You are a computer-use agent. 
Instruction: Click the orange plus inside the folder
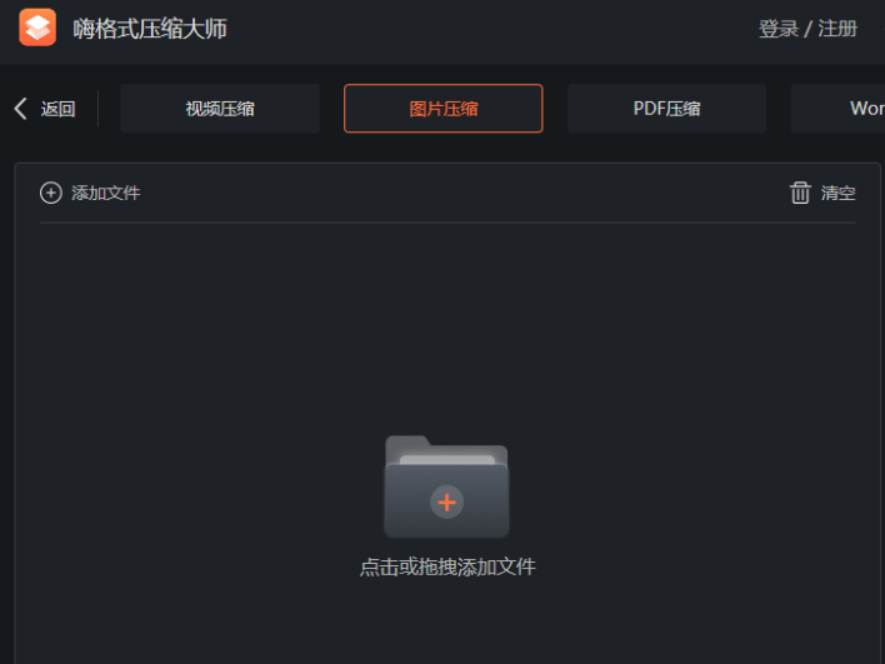click(x=446, y=502)
